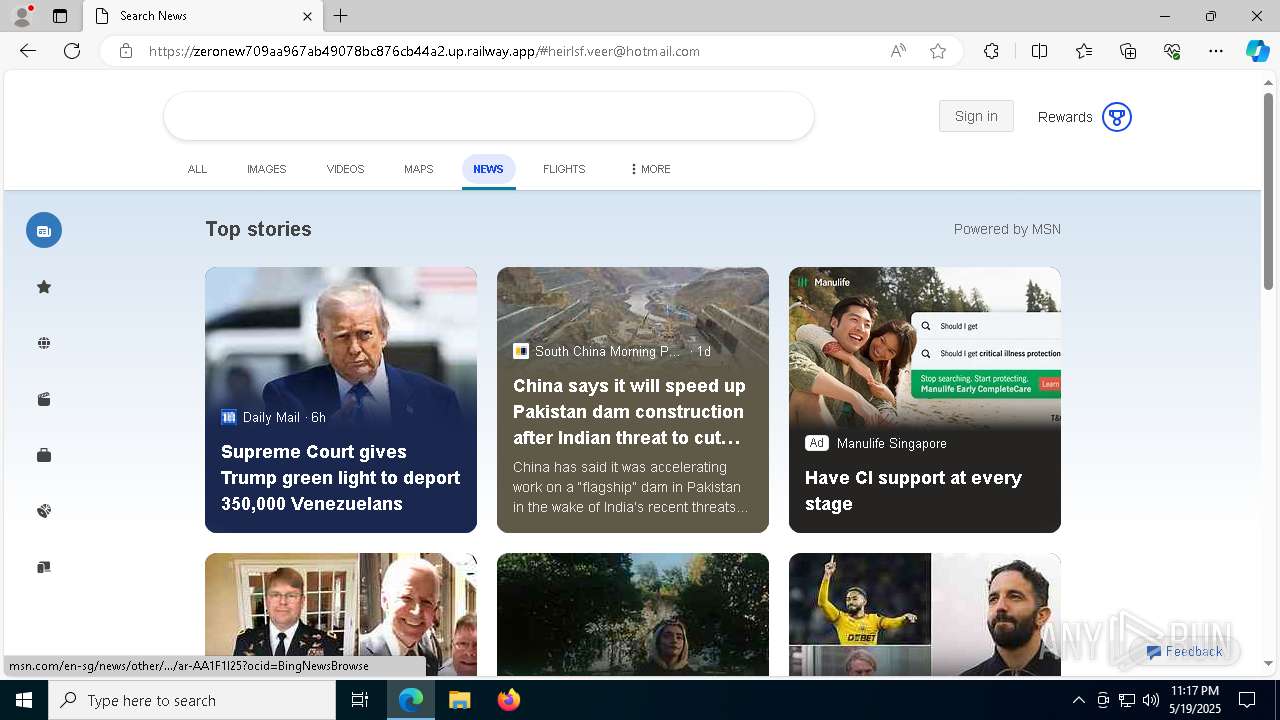The height and width of the screenshot is (720, 1280).
Task: Open Split screen icon
Action: [1039, 51]
